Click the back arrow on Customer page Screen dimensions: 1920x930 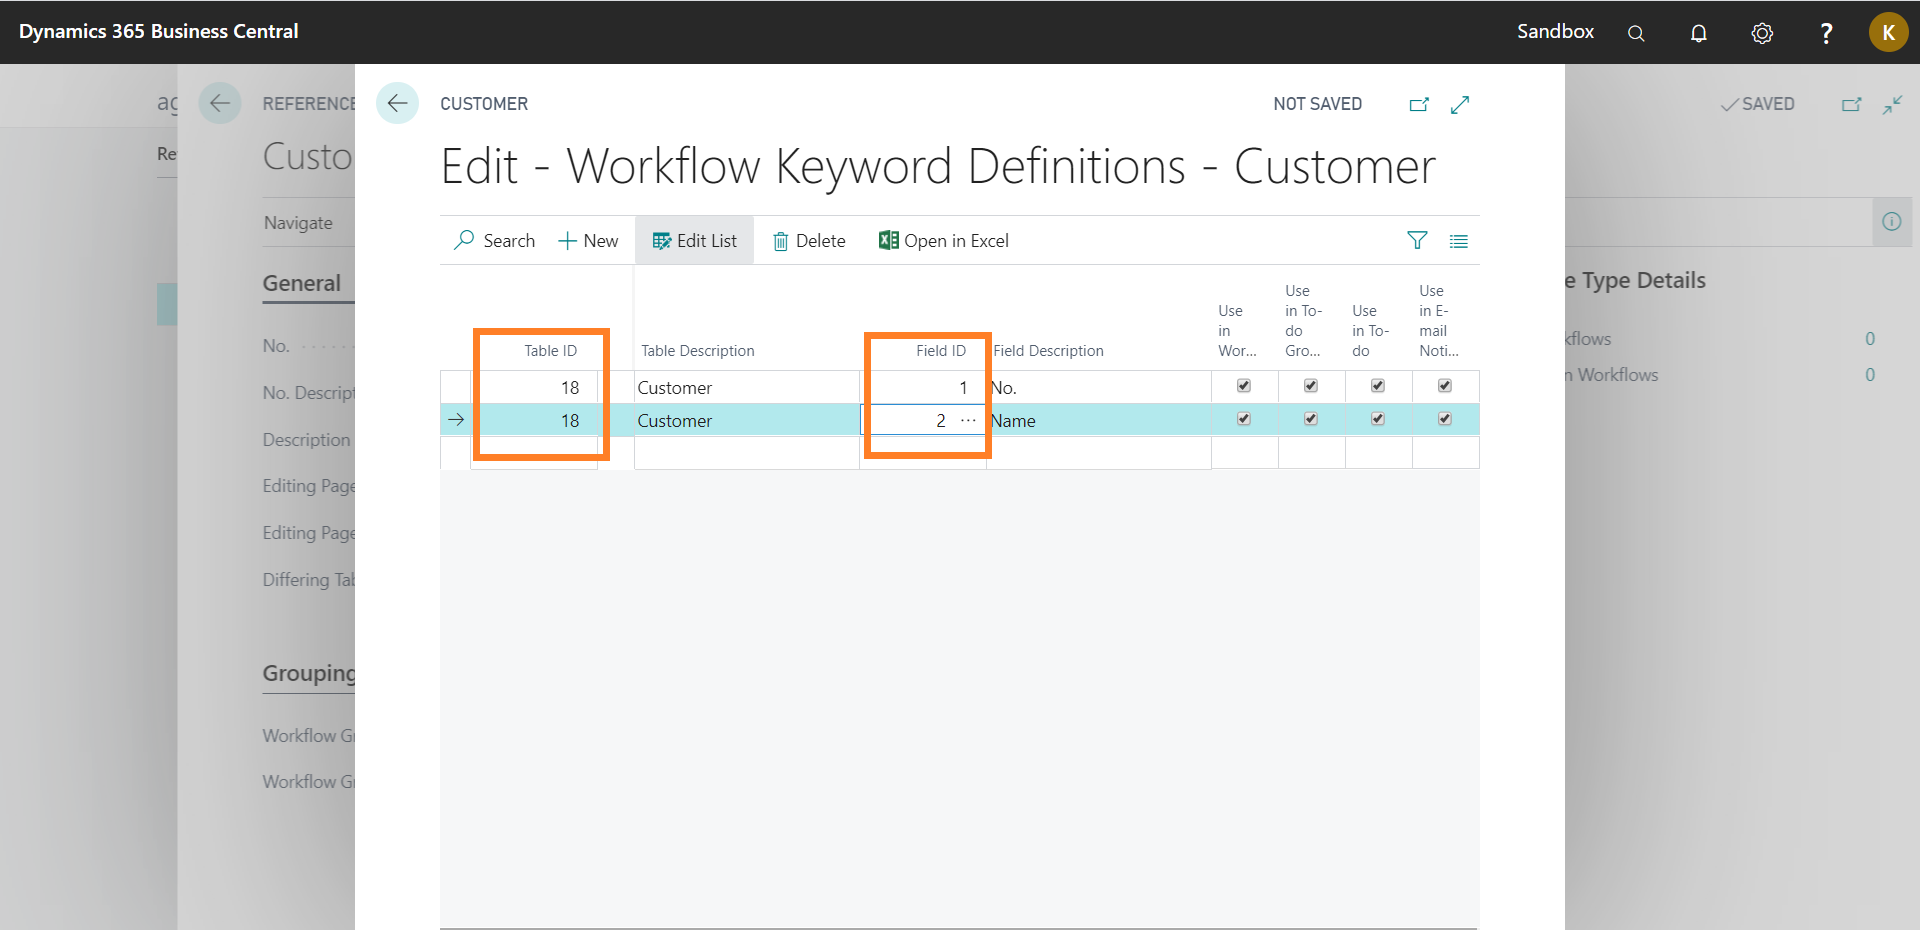(397, 103)
